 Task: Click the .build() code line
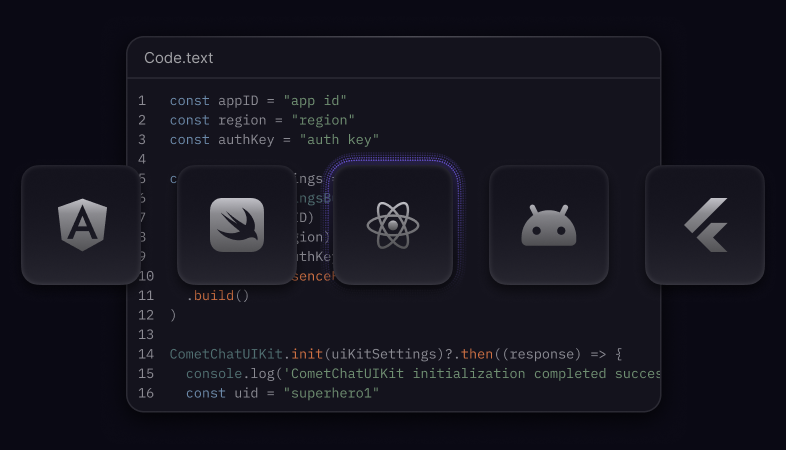218,296
